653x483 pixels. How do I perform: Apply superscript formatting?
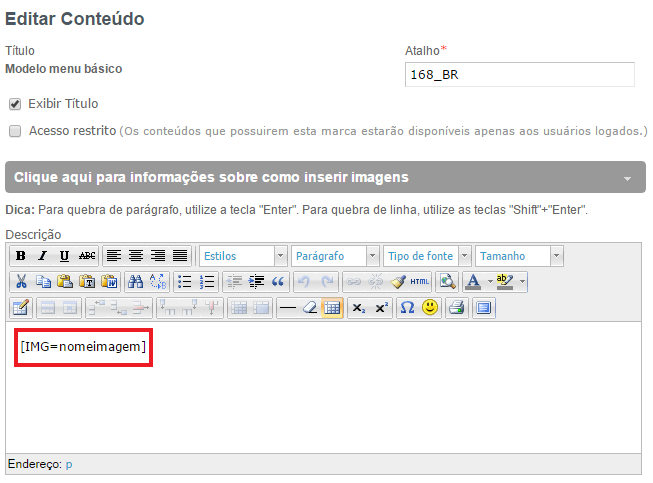(x=381, y=308)
